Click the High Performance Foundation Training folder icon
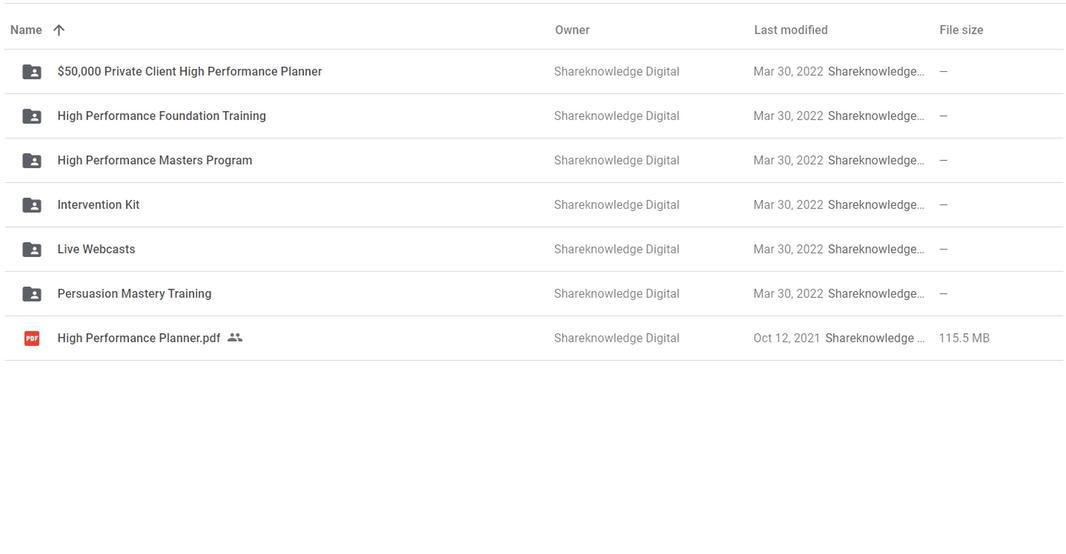 32,116
